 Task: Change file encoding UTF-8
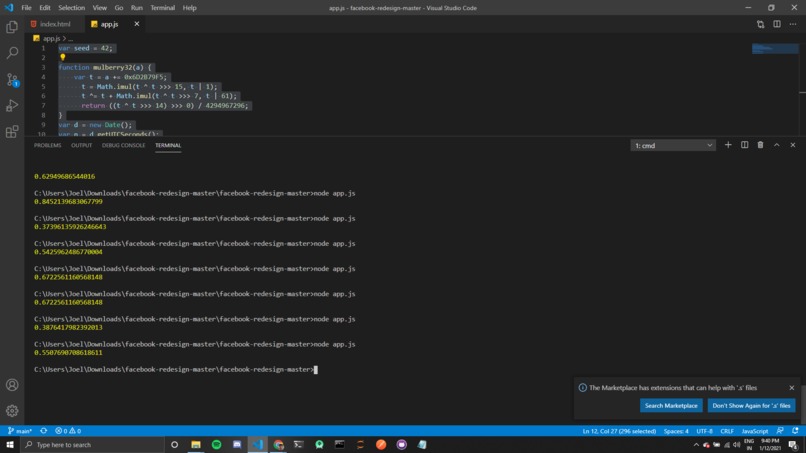pos(704,431)
